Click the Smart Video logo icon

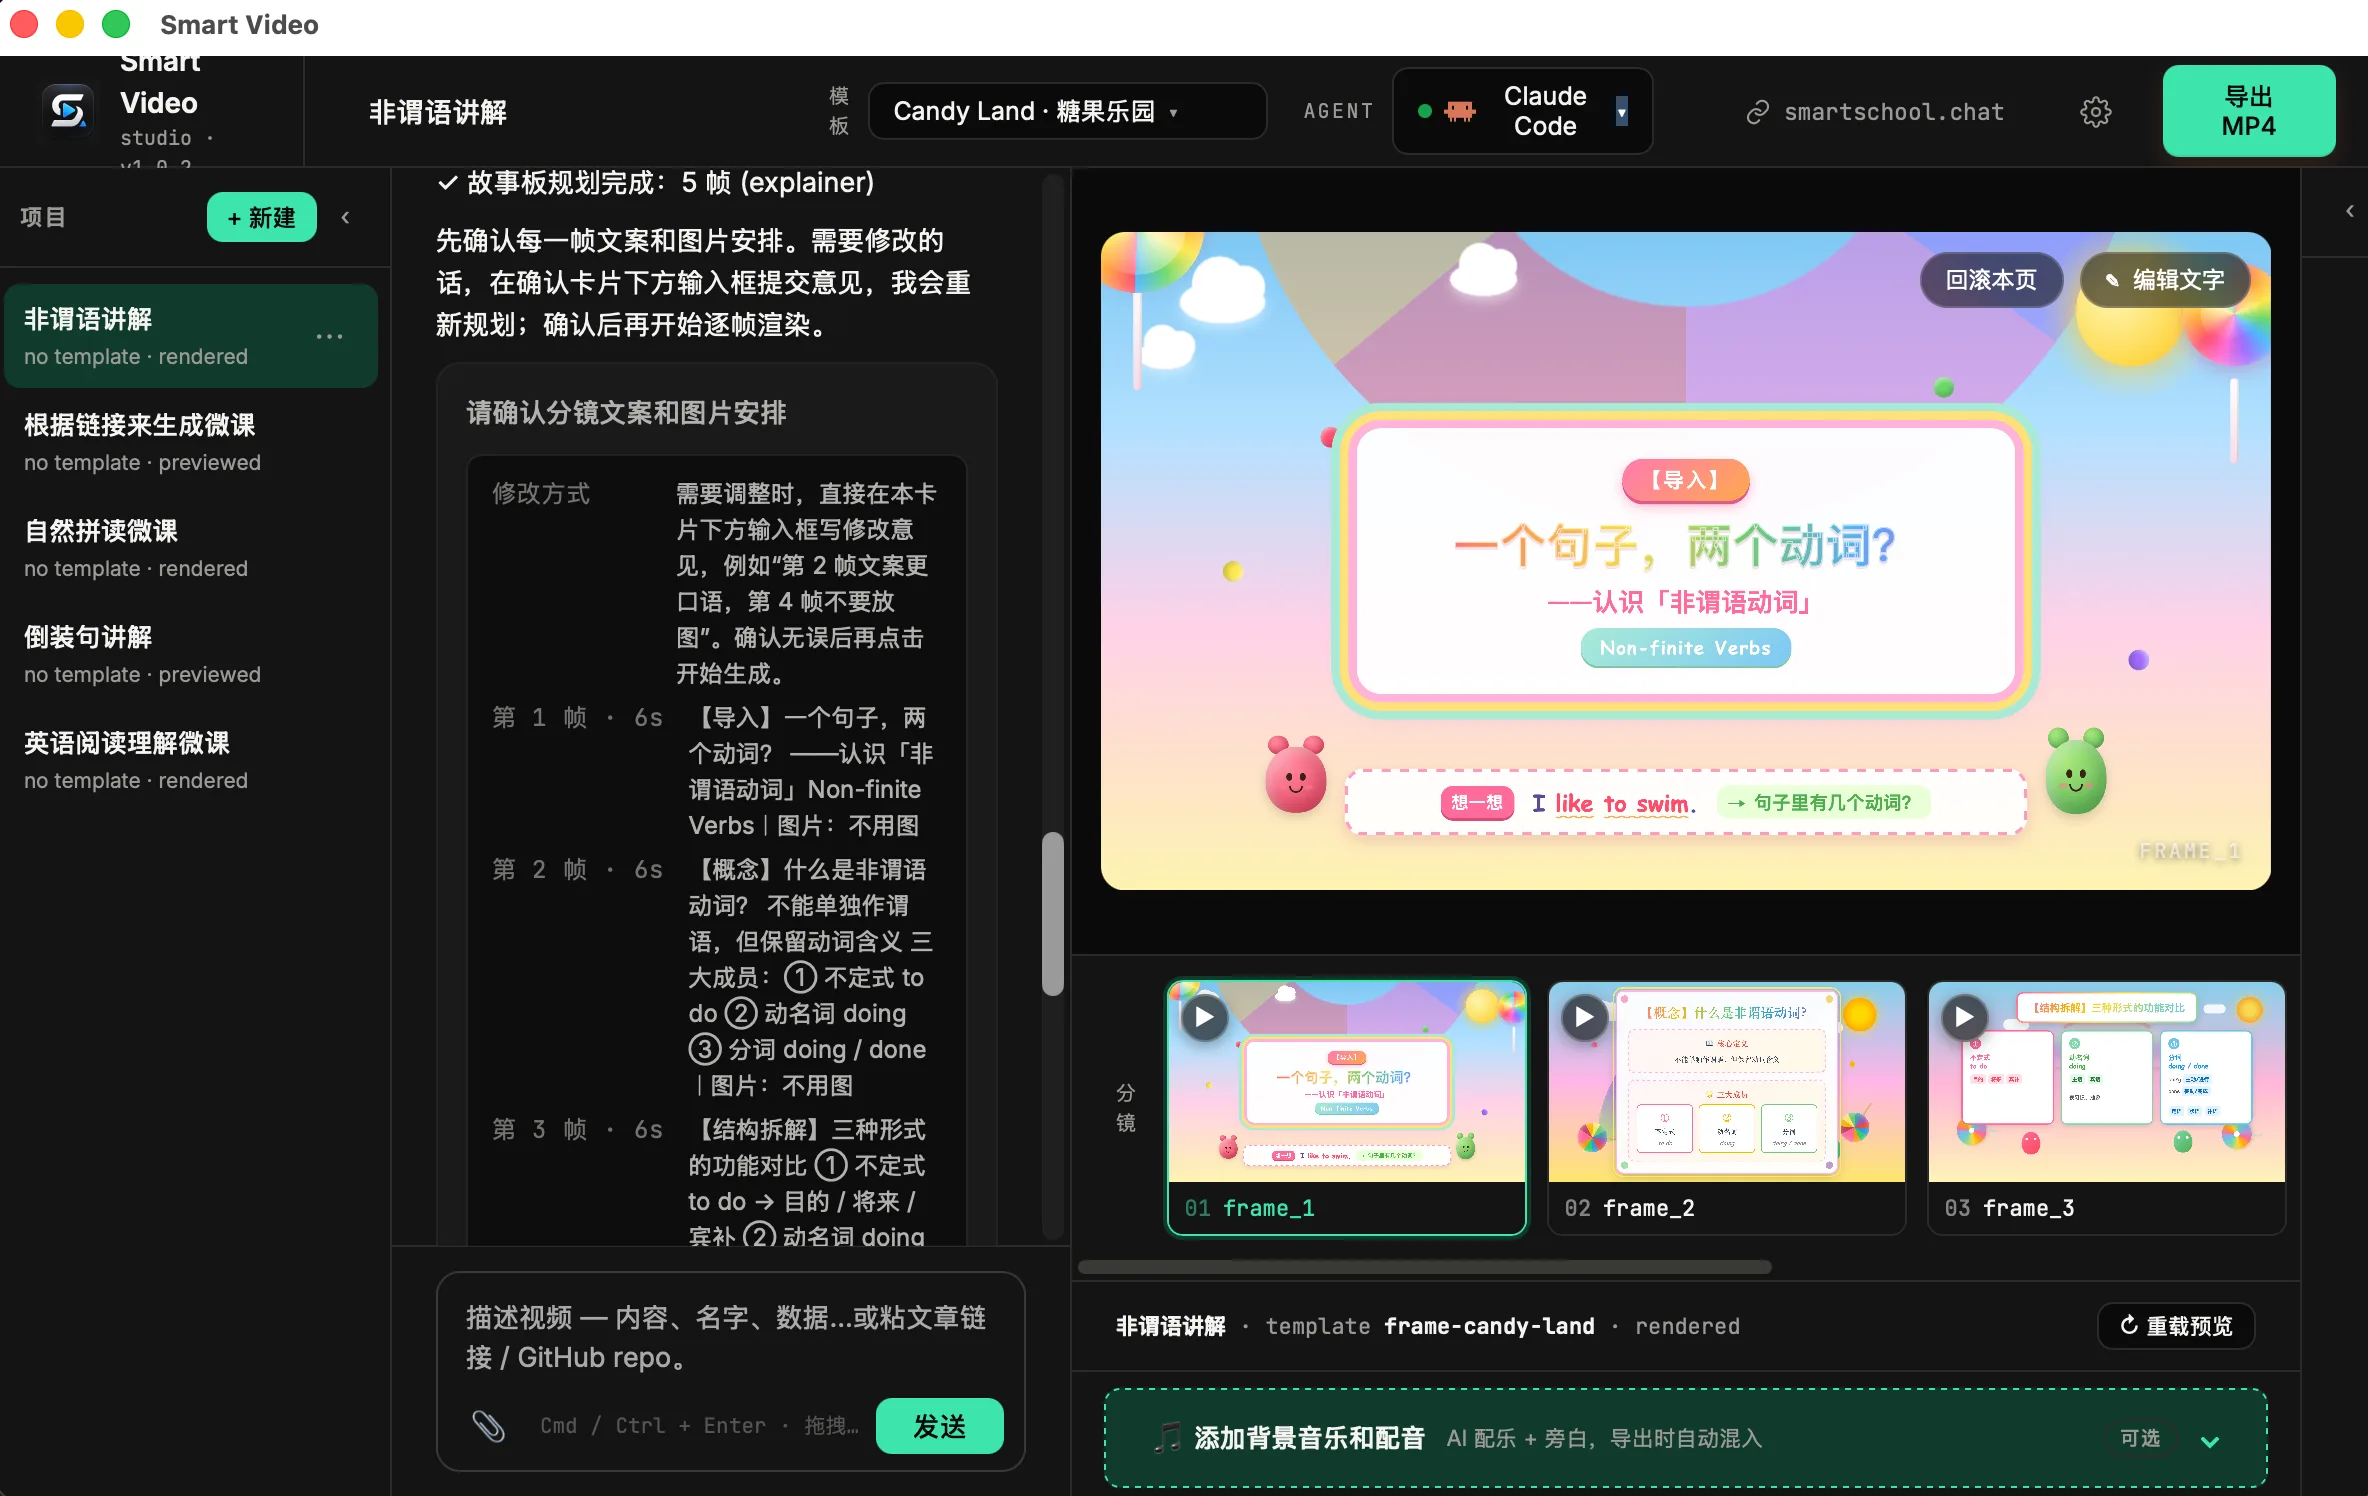pos(68,110)
